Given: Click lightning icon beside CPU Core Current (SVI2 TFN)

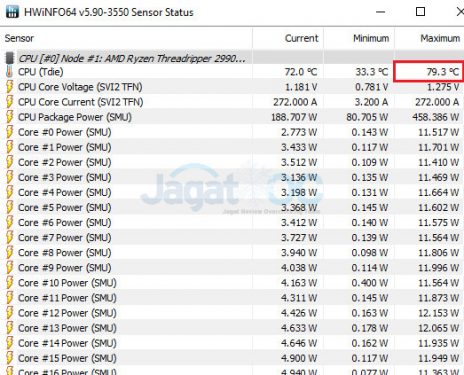Looking at the screenshot, I should 10,102.
